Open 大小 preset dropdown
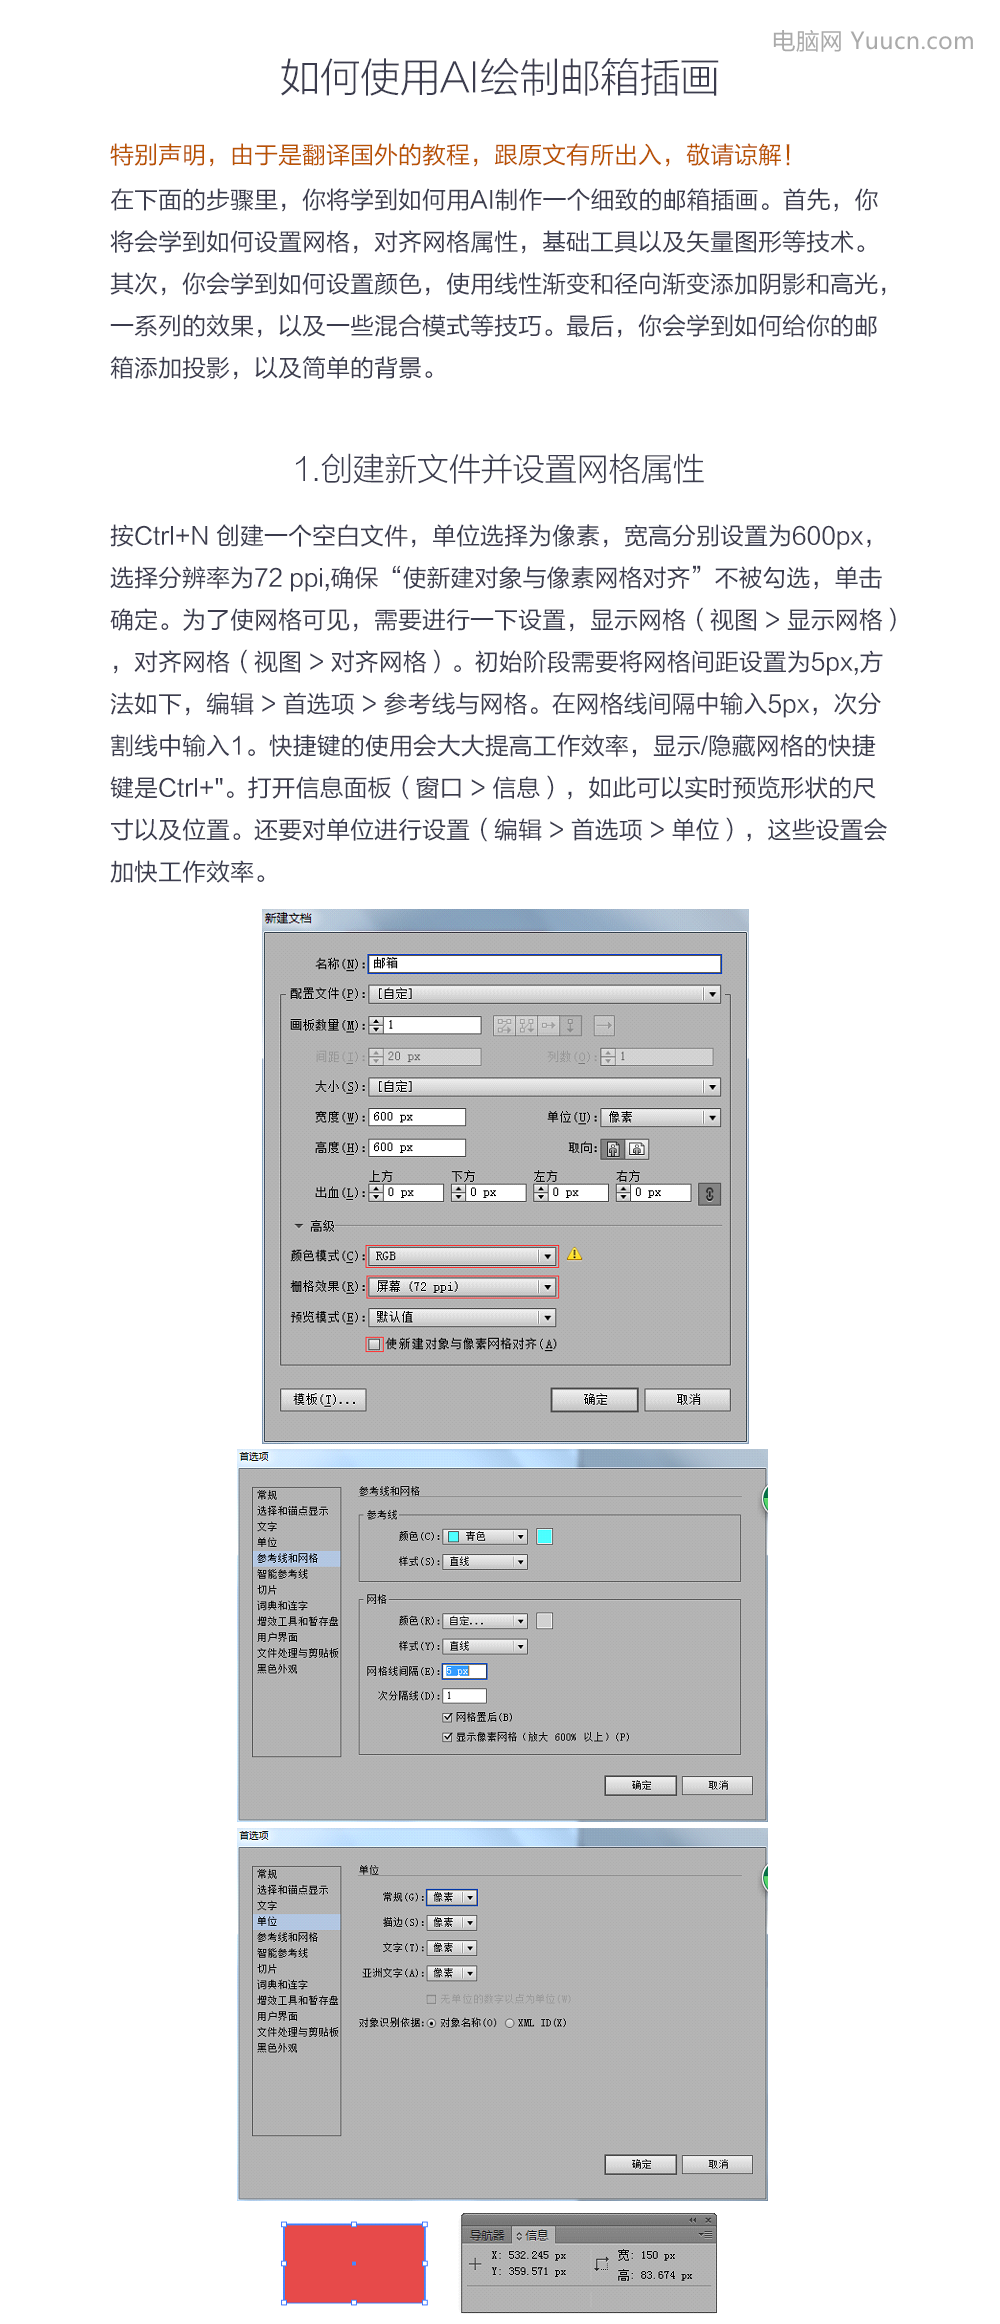1000x2324 pixels. (x=545, y=1087)
